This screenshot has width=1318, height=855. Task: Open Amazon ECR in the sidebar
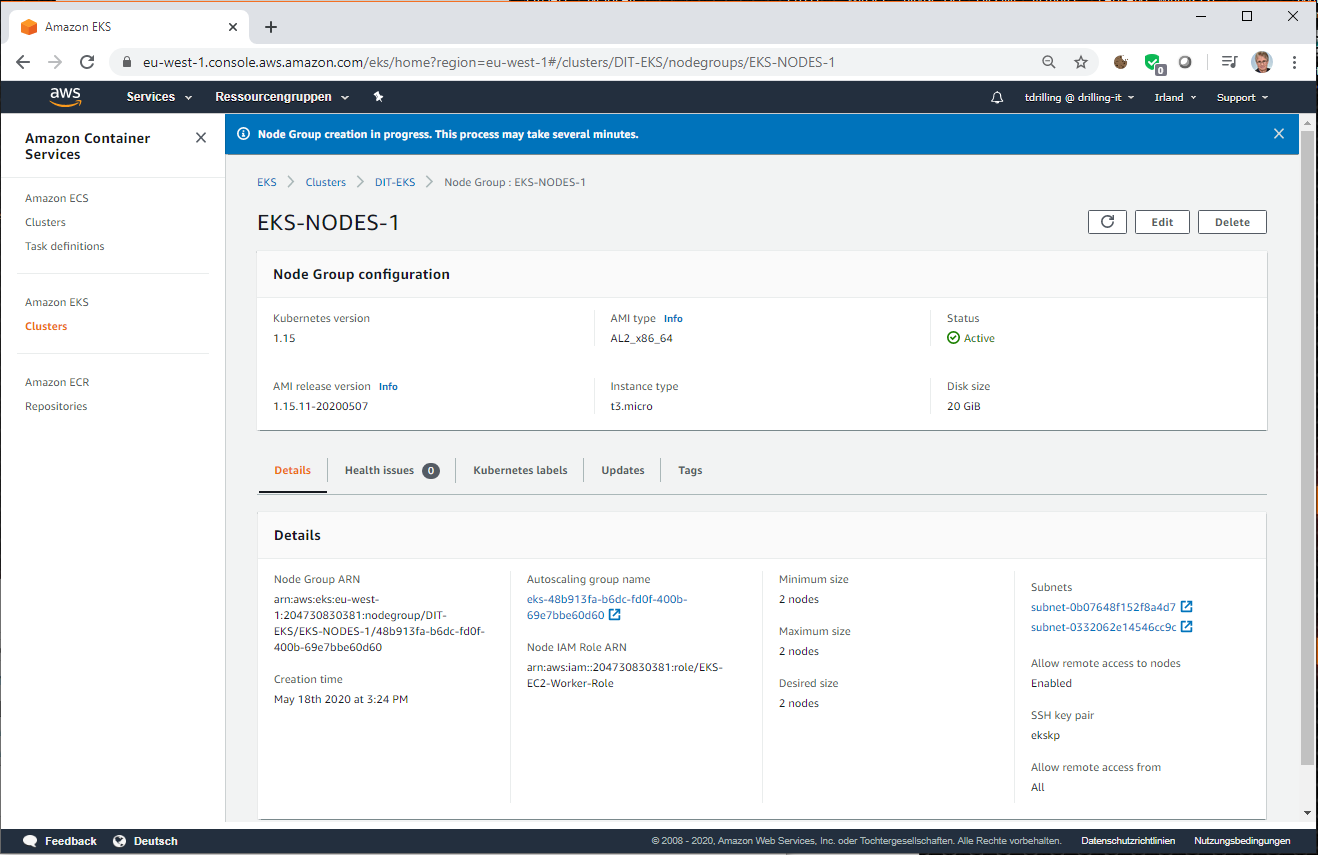[57, 382]
